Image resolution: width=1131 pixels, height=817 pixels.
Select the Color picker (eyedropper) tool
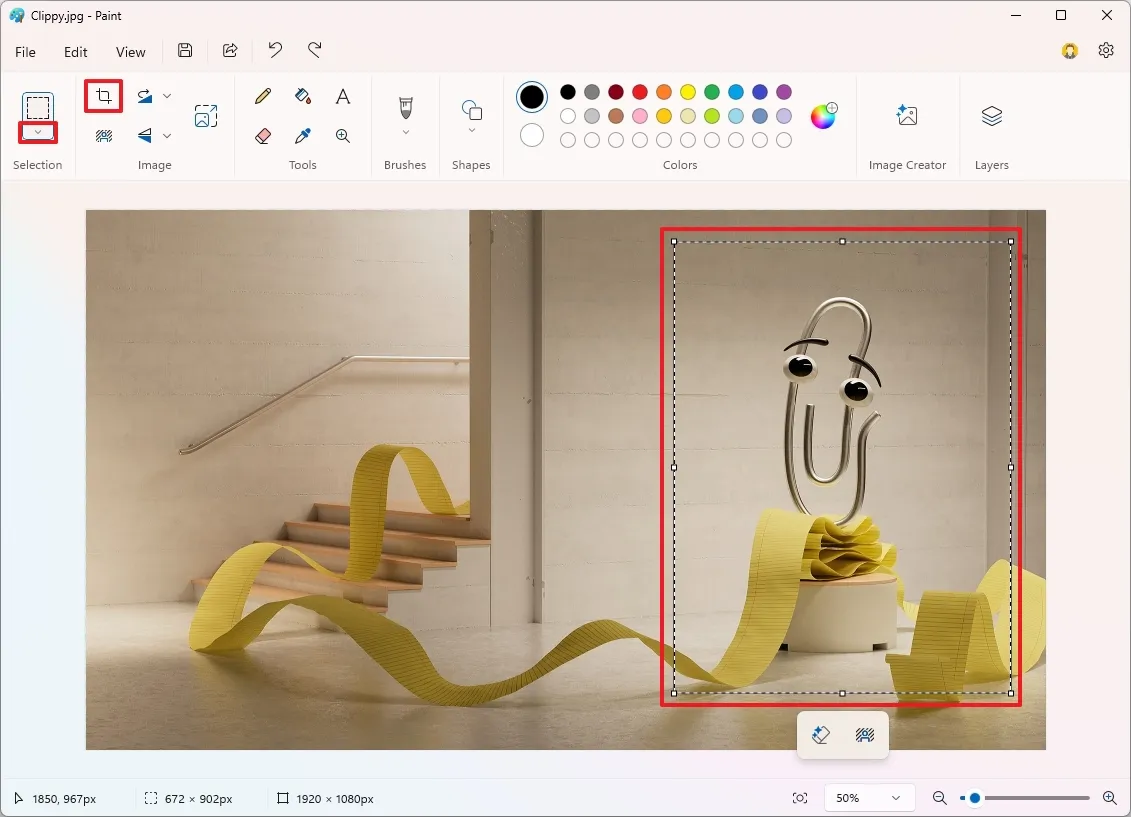coord(302,135)
